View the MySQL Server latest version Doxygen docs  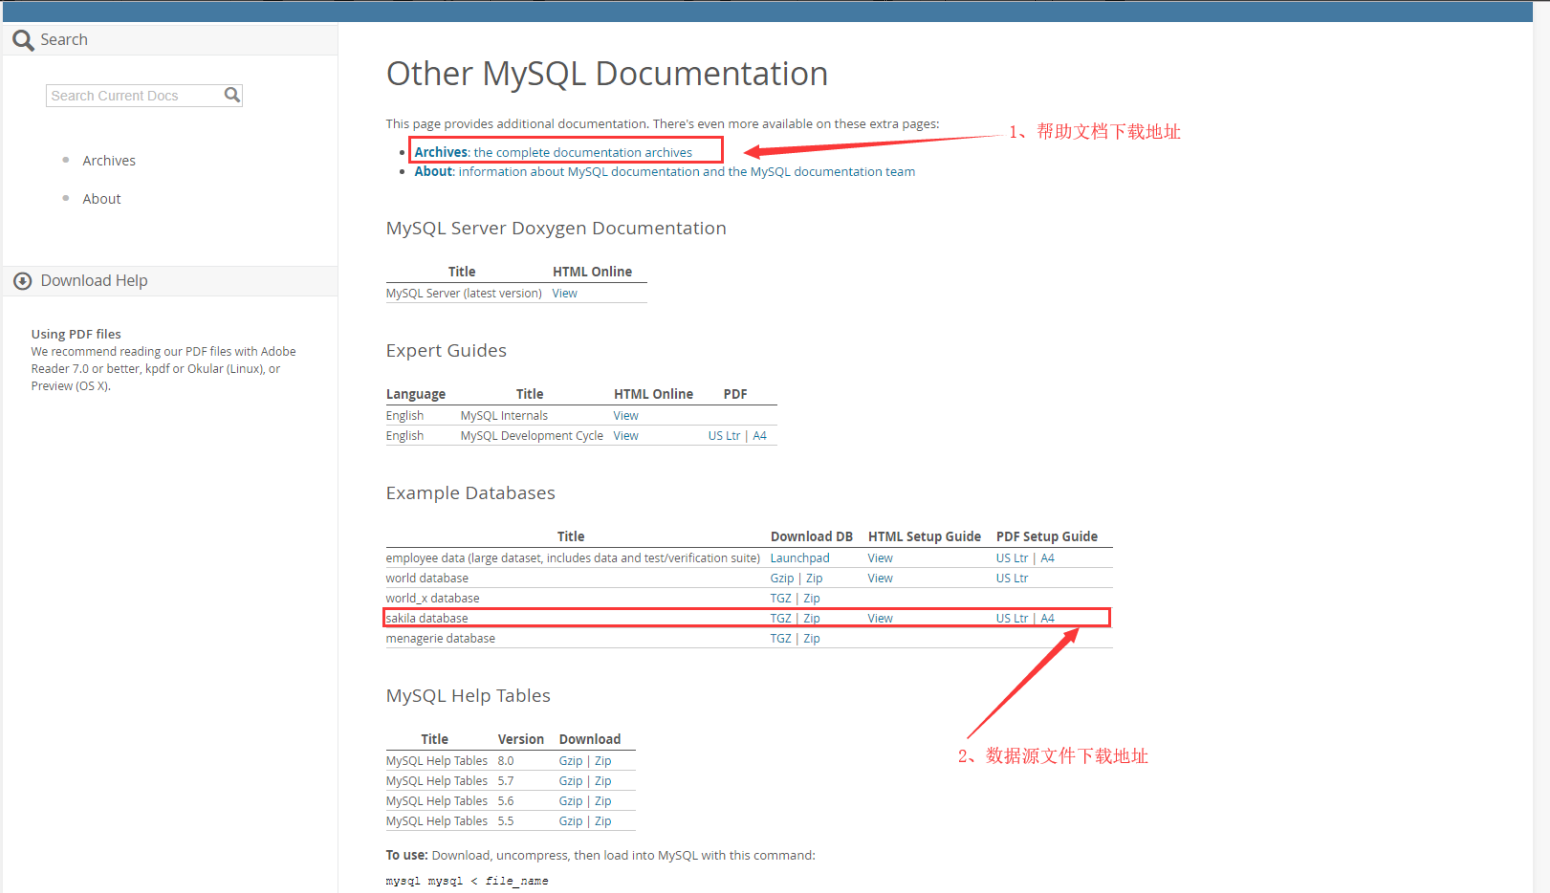[564, 292]
